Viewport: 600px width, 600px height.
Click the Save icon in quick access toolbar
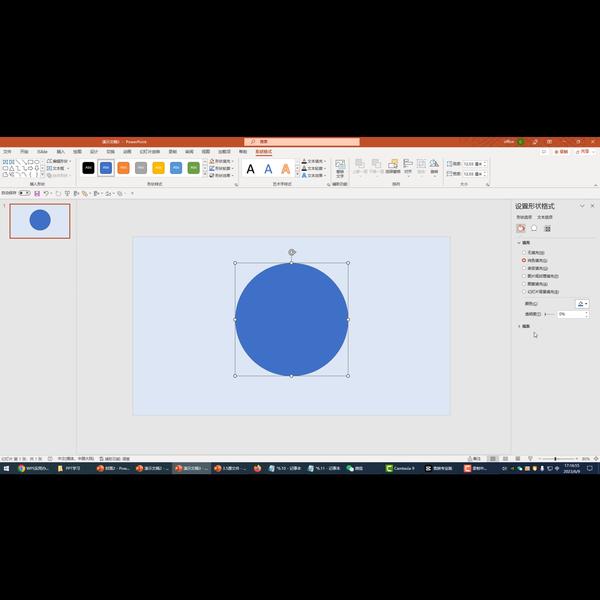[37, 194]
